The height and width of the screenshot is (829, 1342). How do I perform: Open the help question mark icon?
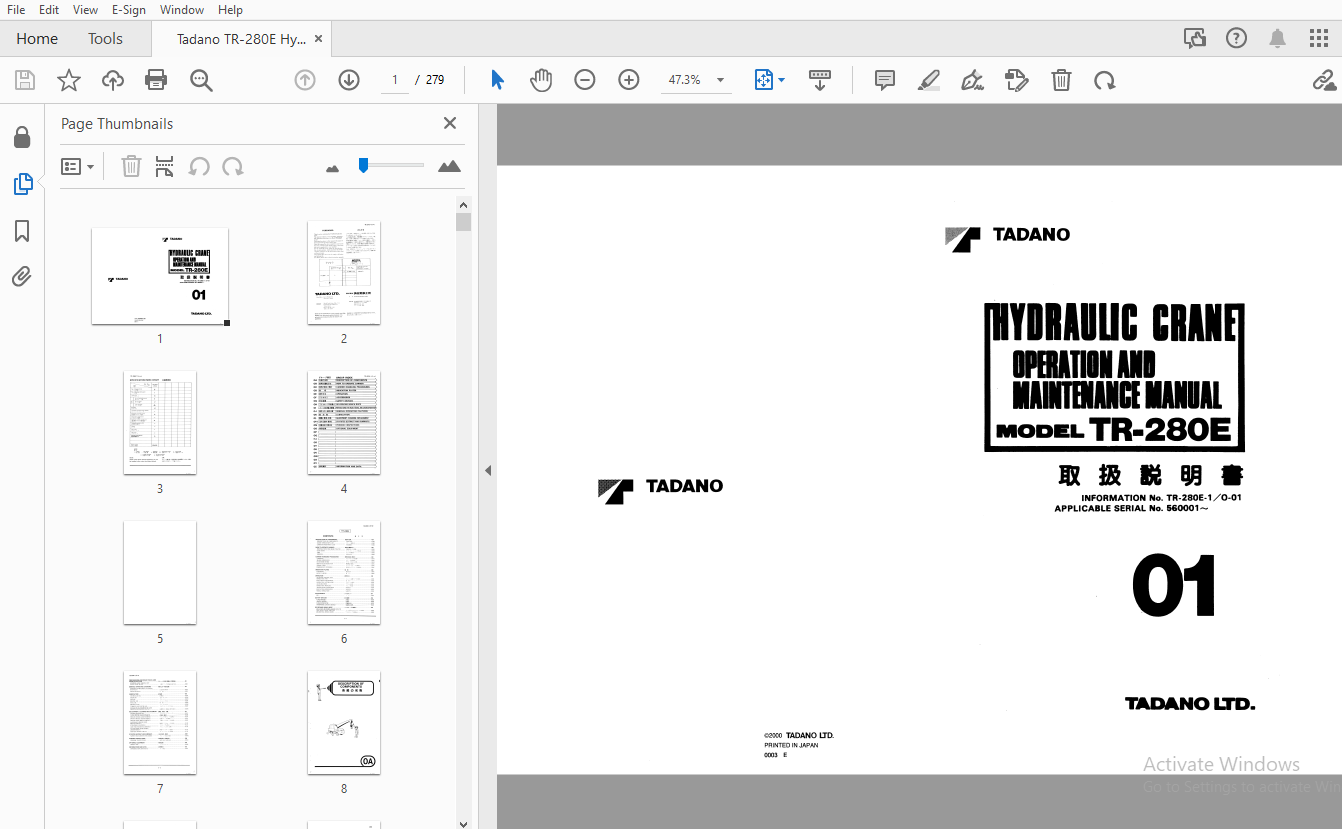click(x=1236, y=39)
